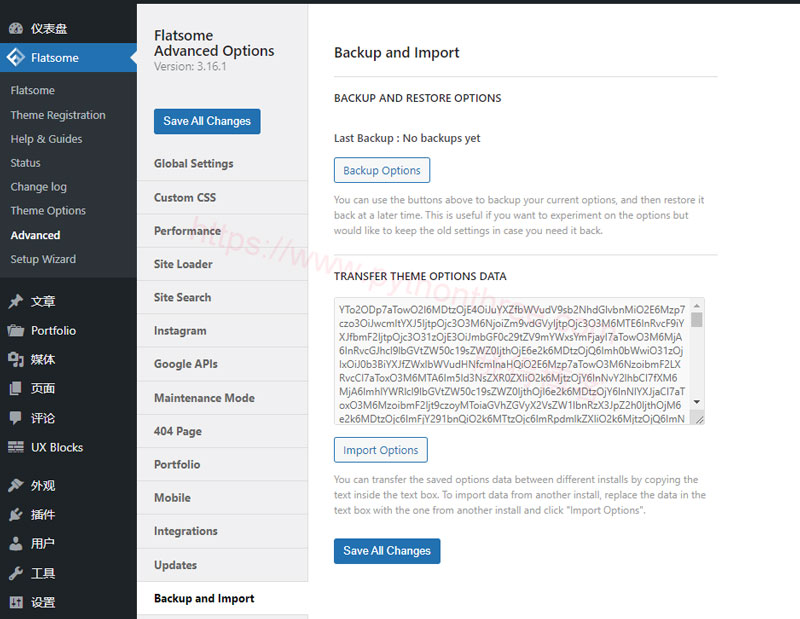Open the 页面 pages menu

pyautogui.click(x=68, y=389)
